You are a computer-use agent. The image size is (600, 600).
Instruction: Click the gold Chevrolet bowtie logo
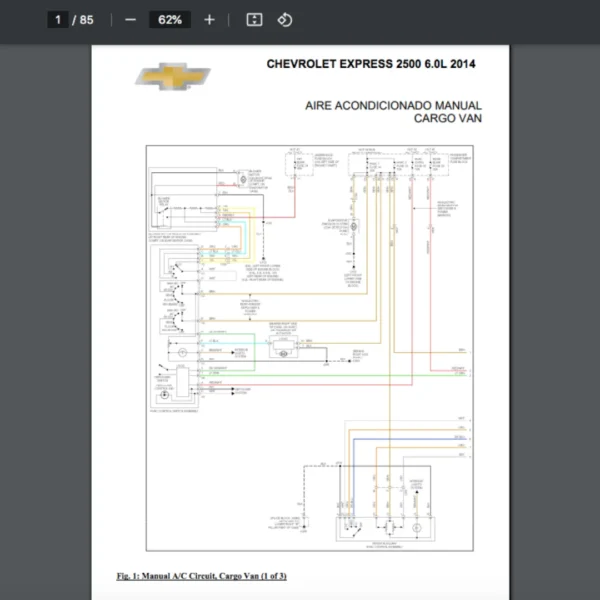pos(174,76)
